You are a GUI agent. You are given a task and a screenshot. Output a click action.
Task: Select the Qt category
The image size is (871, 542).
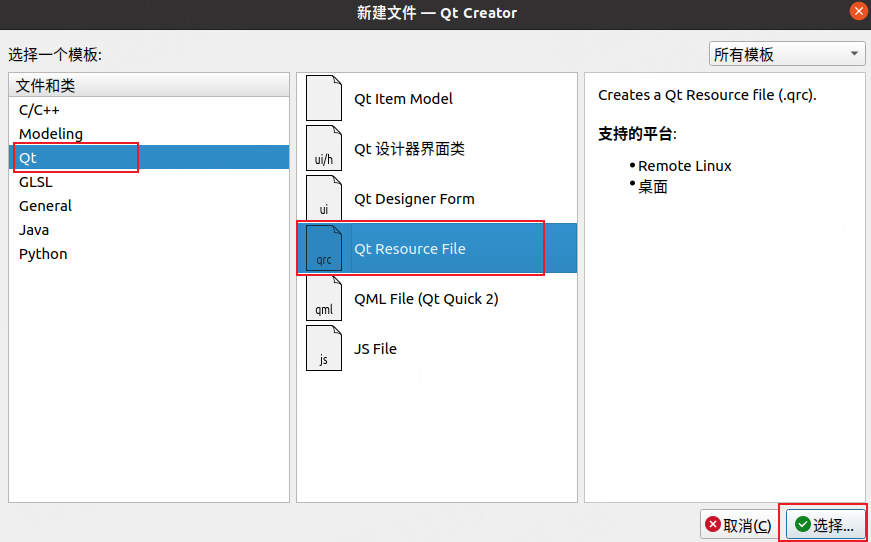(x=149, y=158)
